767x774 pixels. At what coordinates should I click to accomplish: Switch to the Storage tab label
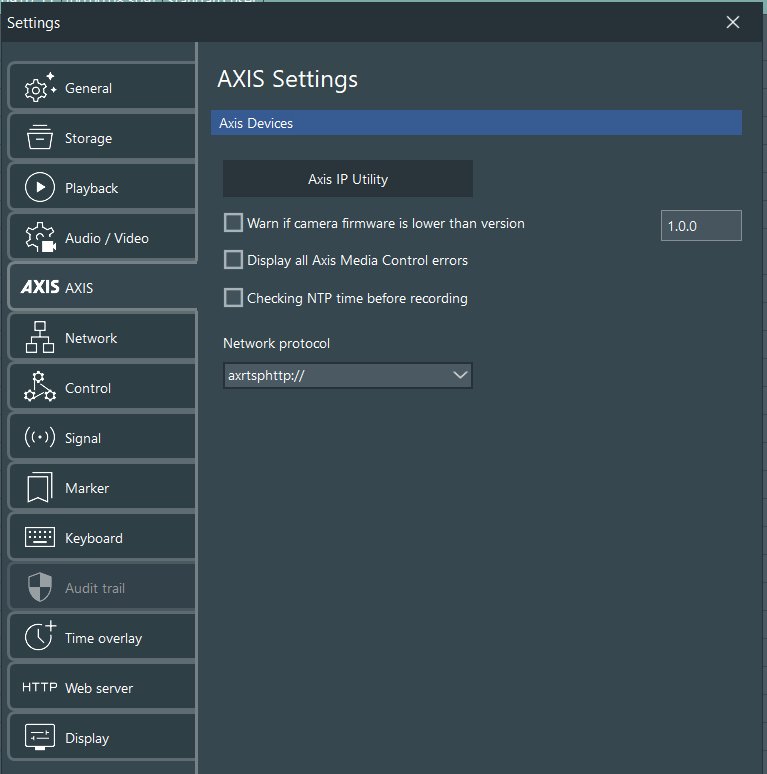[88, 138]
